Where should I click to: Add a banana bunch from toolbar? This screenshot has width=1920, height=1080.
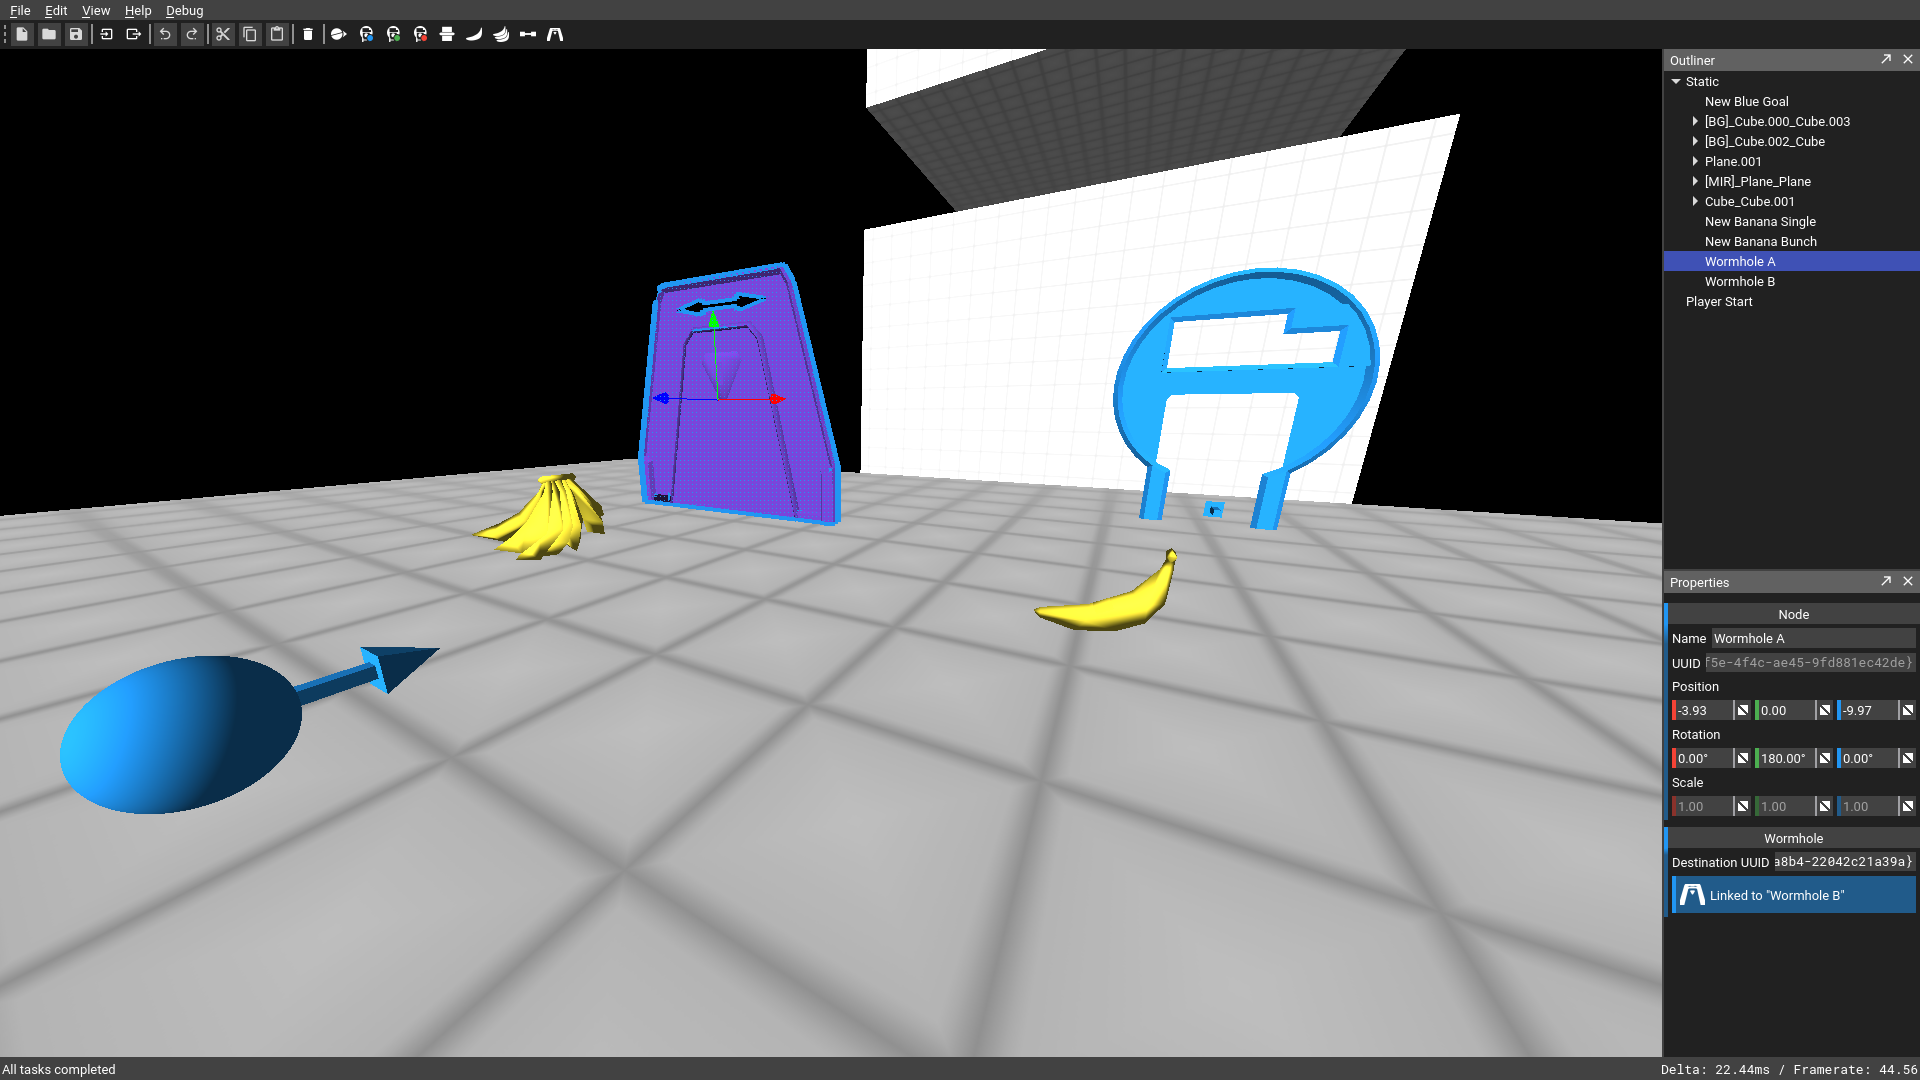pyautogui.click(x=501, y=34)
